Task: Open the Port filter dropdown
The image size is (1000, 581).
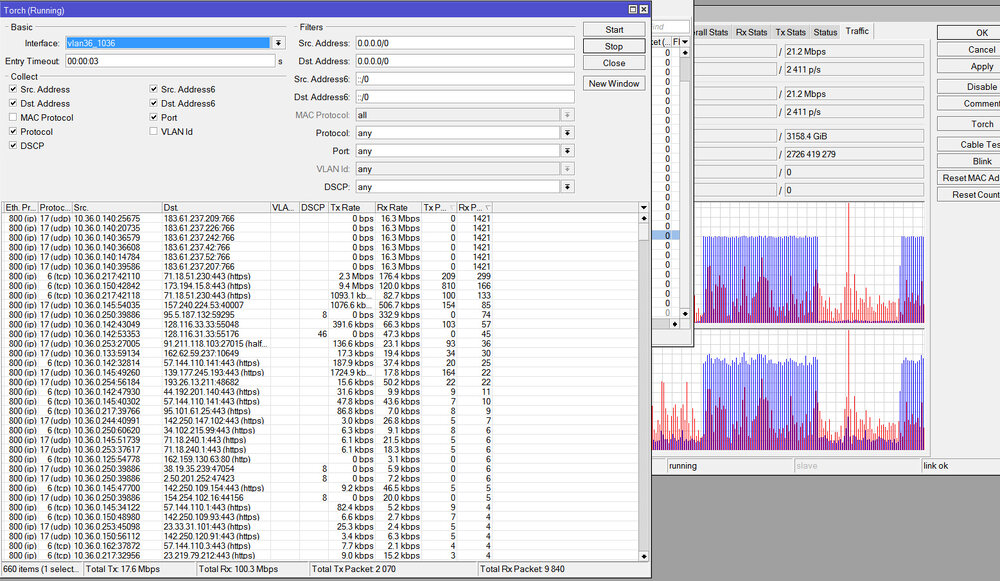Action: [567, 151]
